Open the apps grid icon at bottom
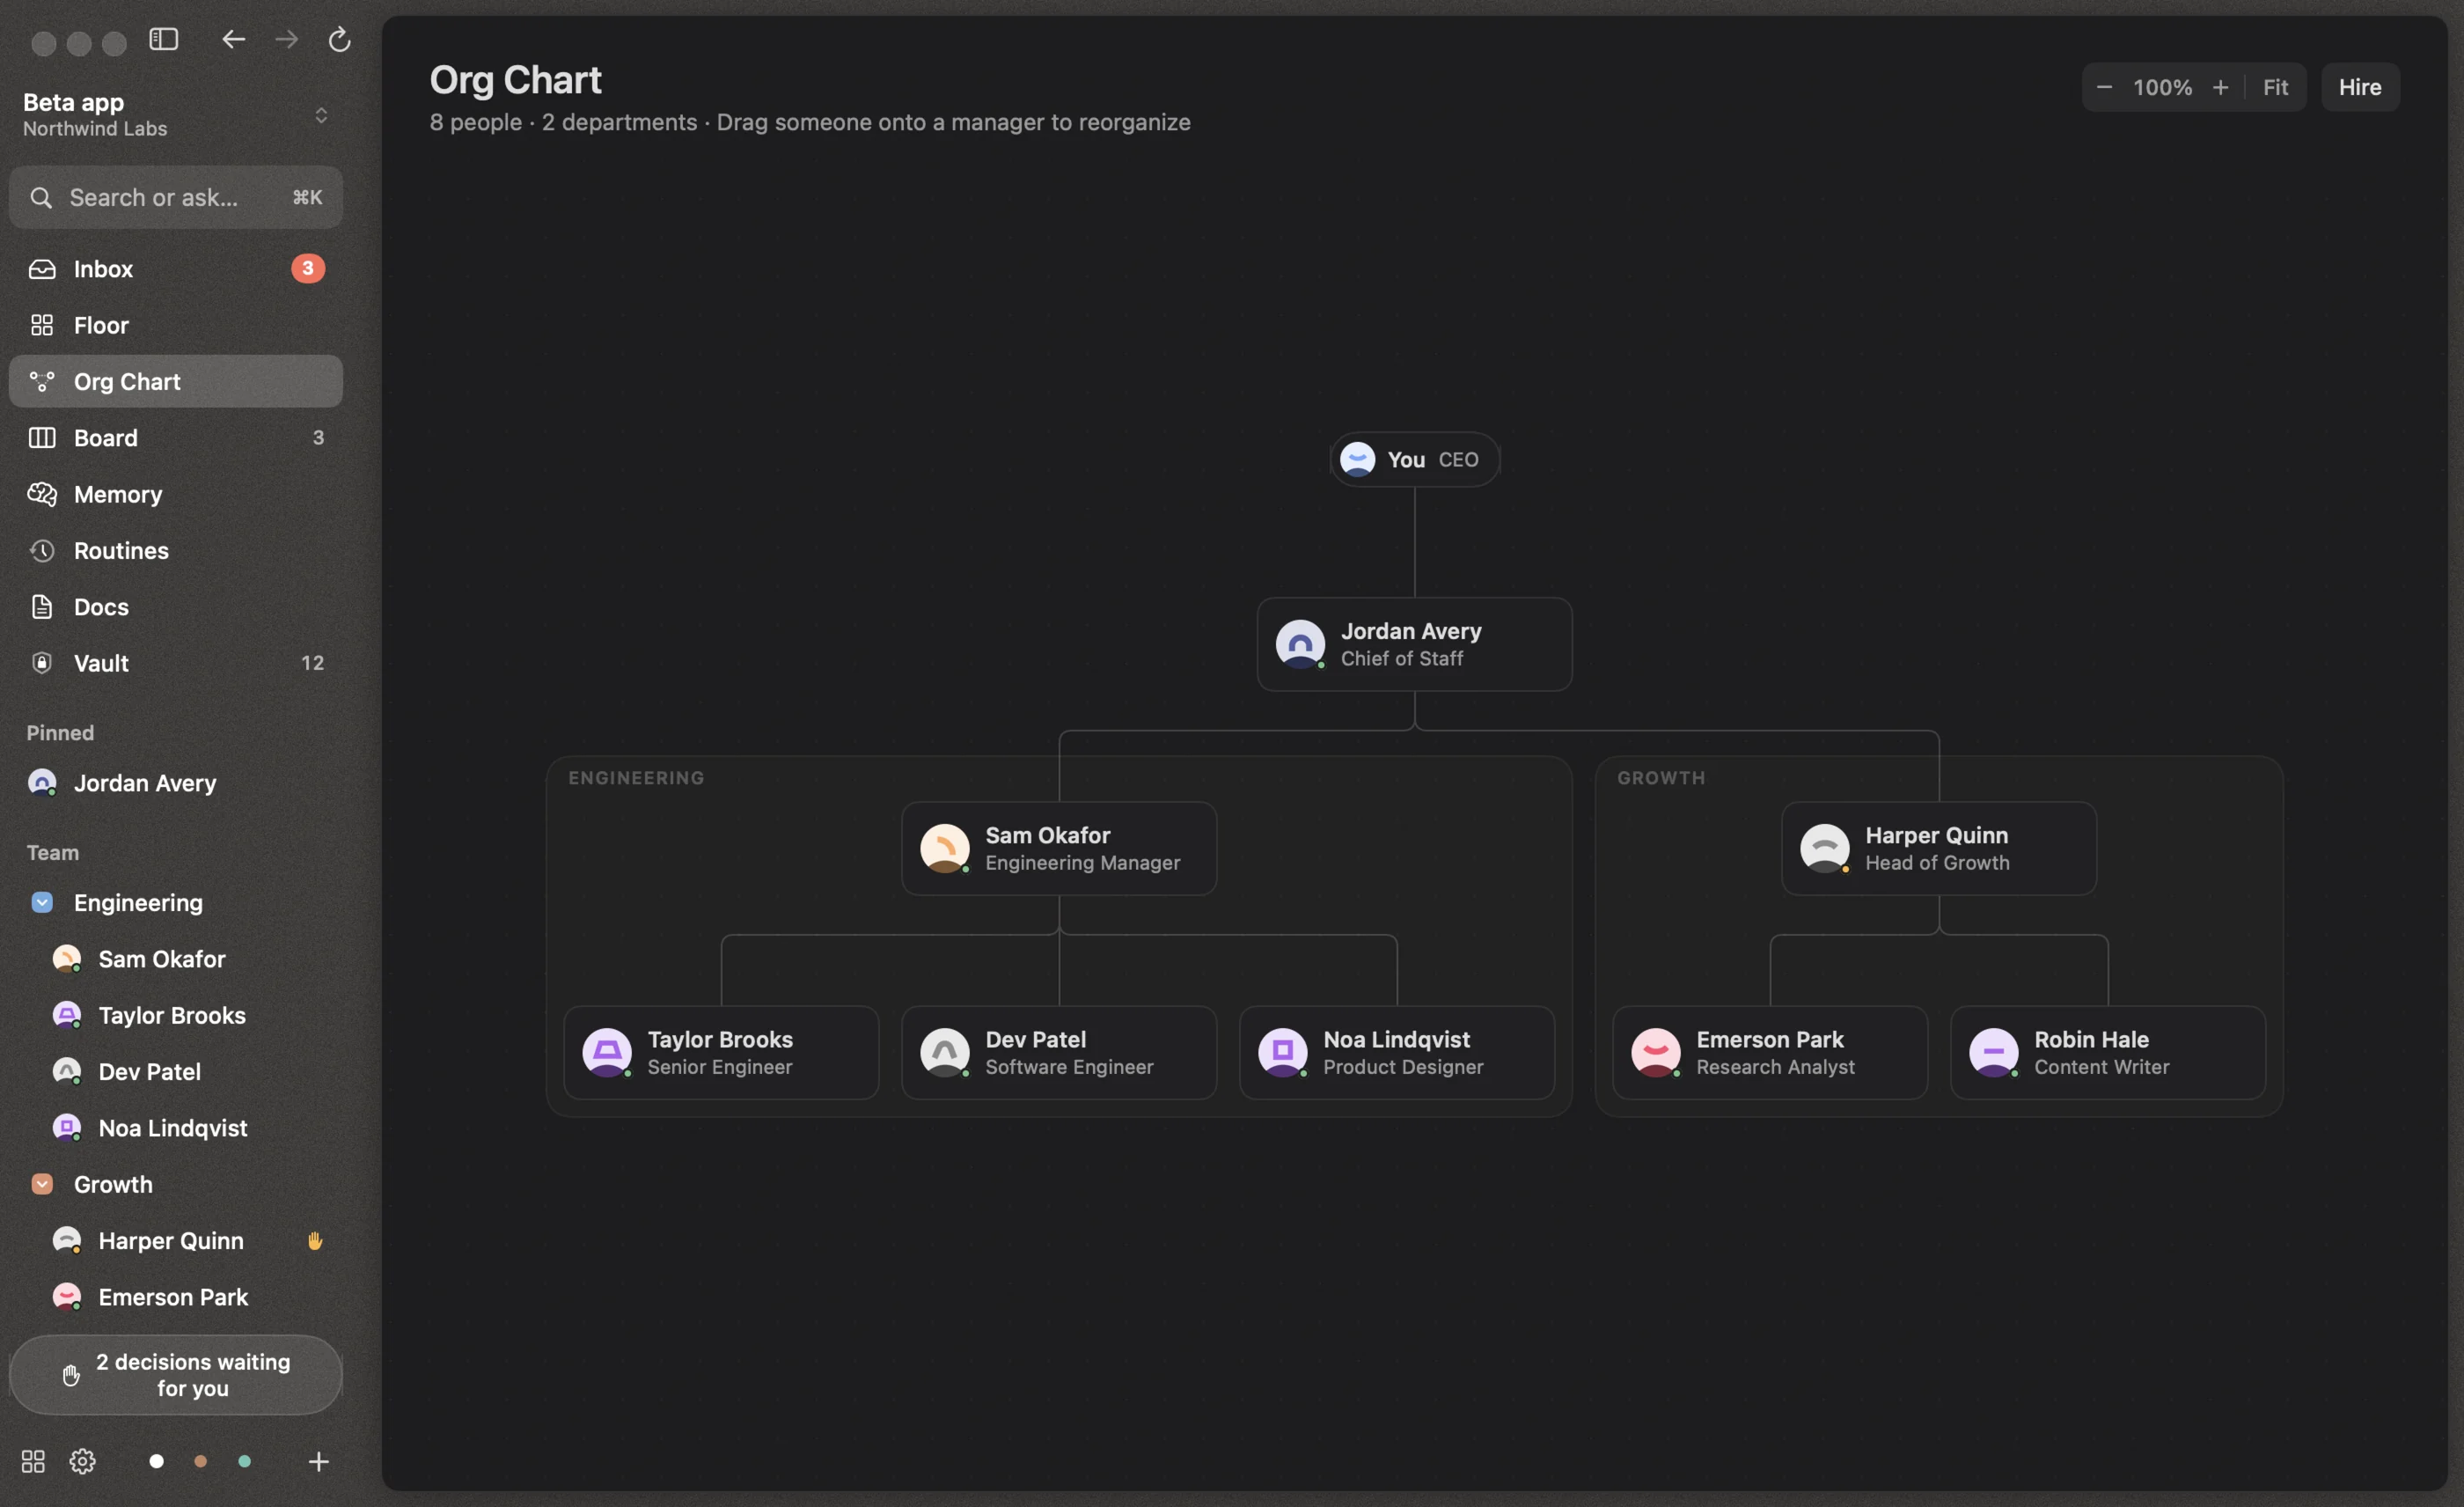Screen dimensions: 2464x1507 [33, 1461]
